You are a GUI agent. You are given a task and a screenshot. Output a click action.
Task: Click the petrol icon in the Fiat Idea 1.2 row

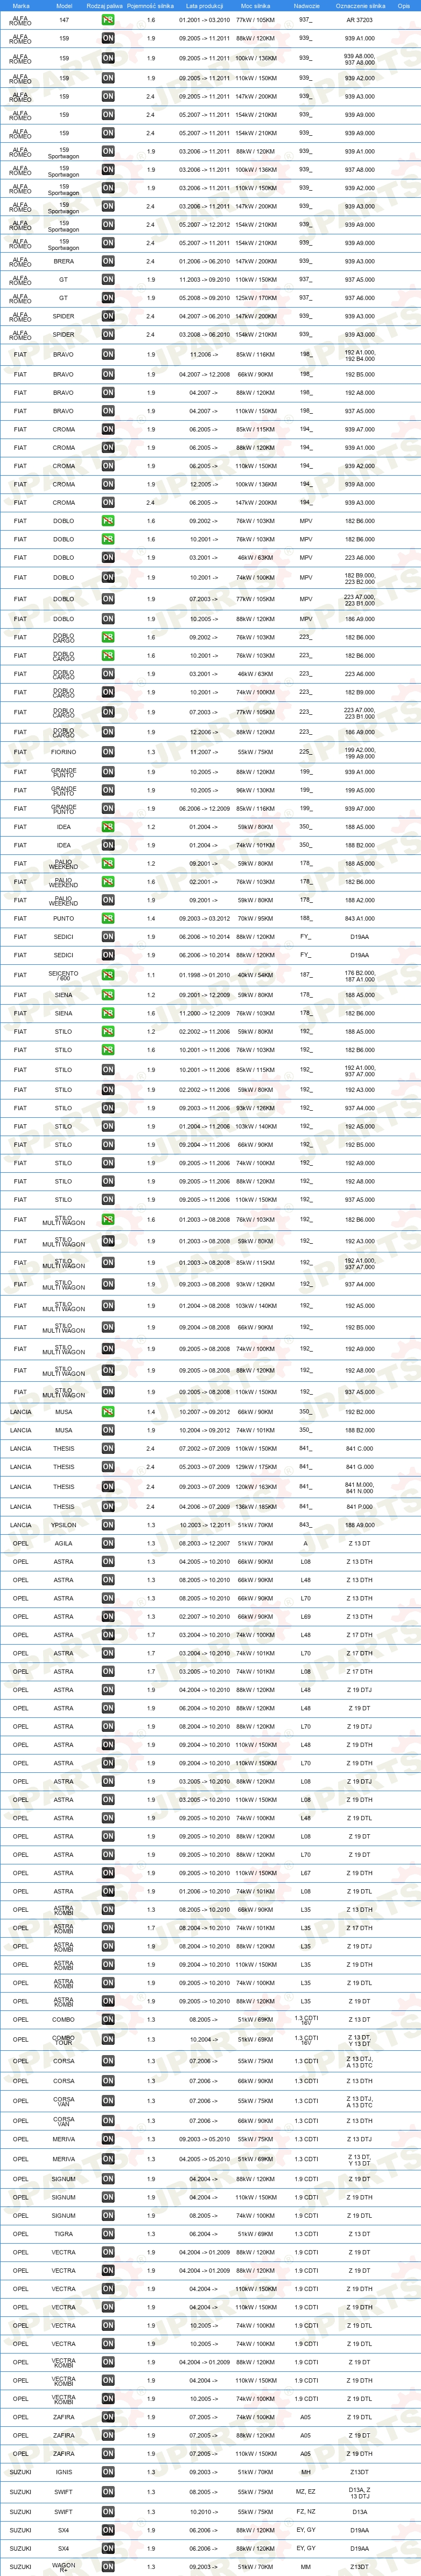pos(108,827)
